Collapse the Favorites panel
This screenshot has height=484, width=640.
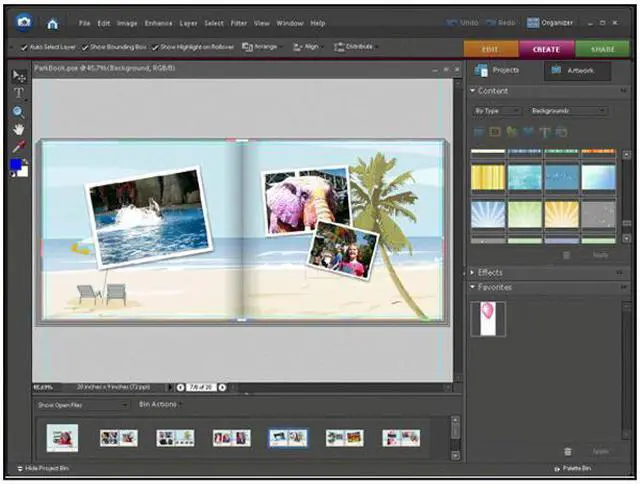coord(473,287)
